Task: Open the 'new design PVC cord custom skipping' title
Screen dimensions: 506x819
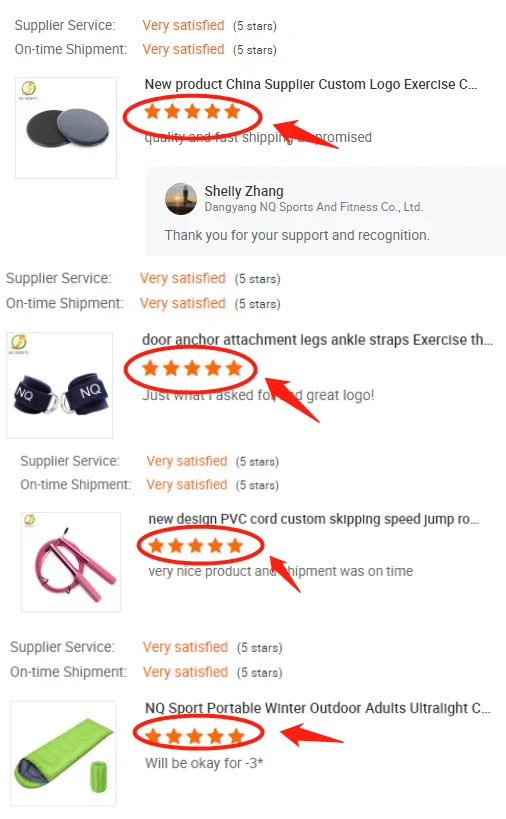Action: click(x=313, y=519)
